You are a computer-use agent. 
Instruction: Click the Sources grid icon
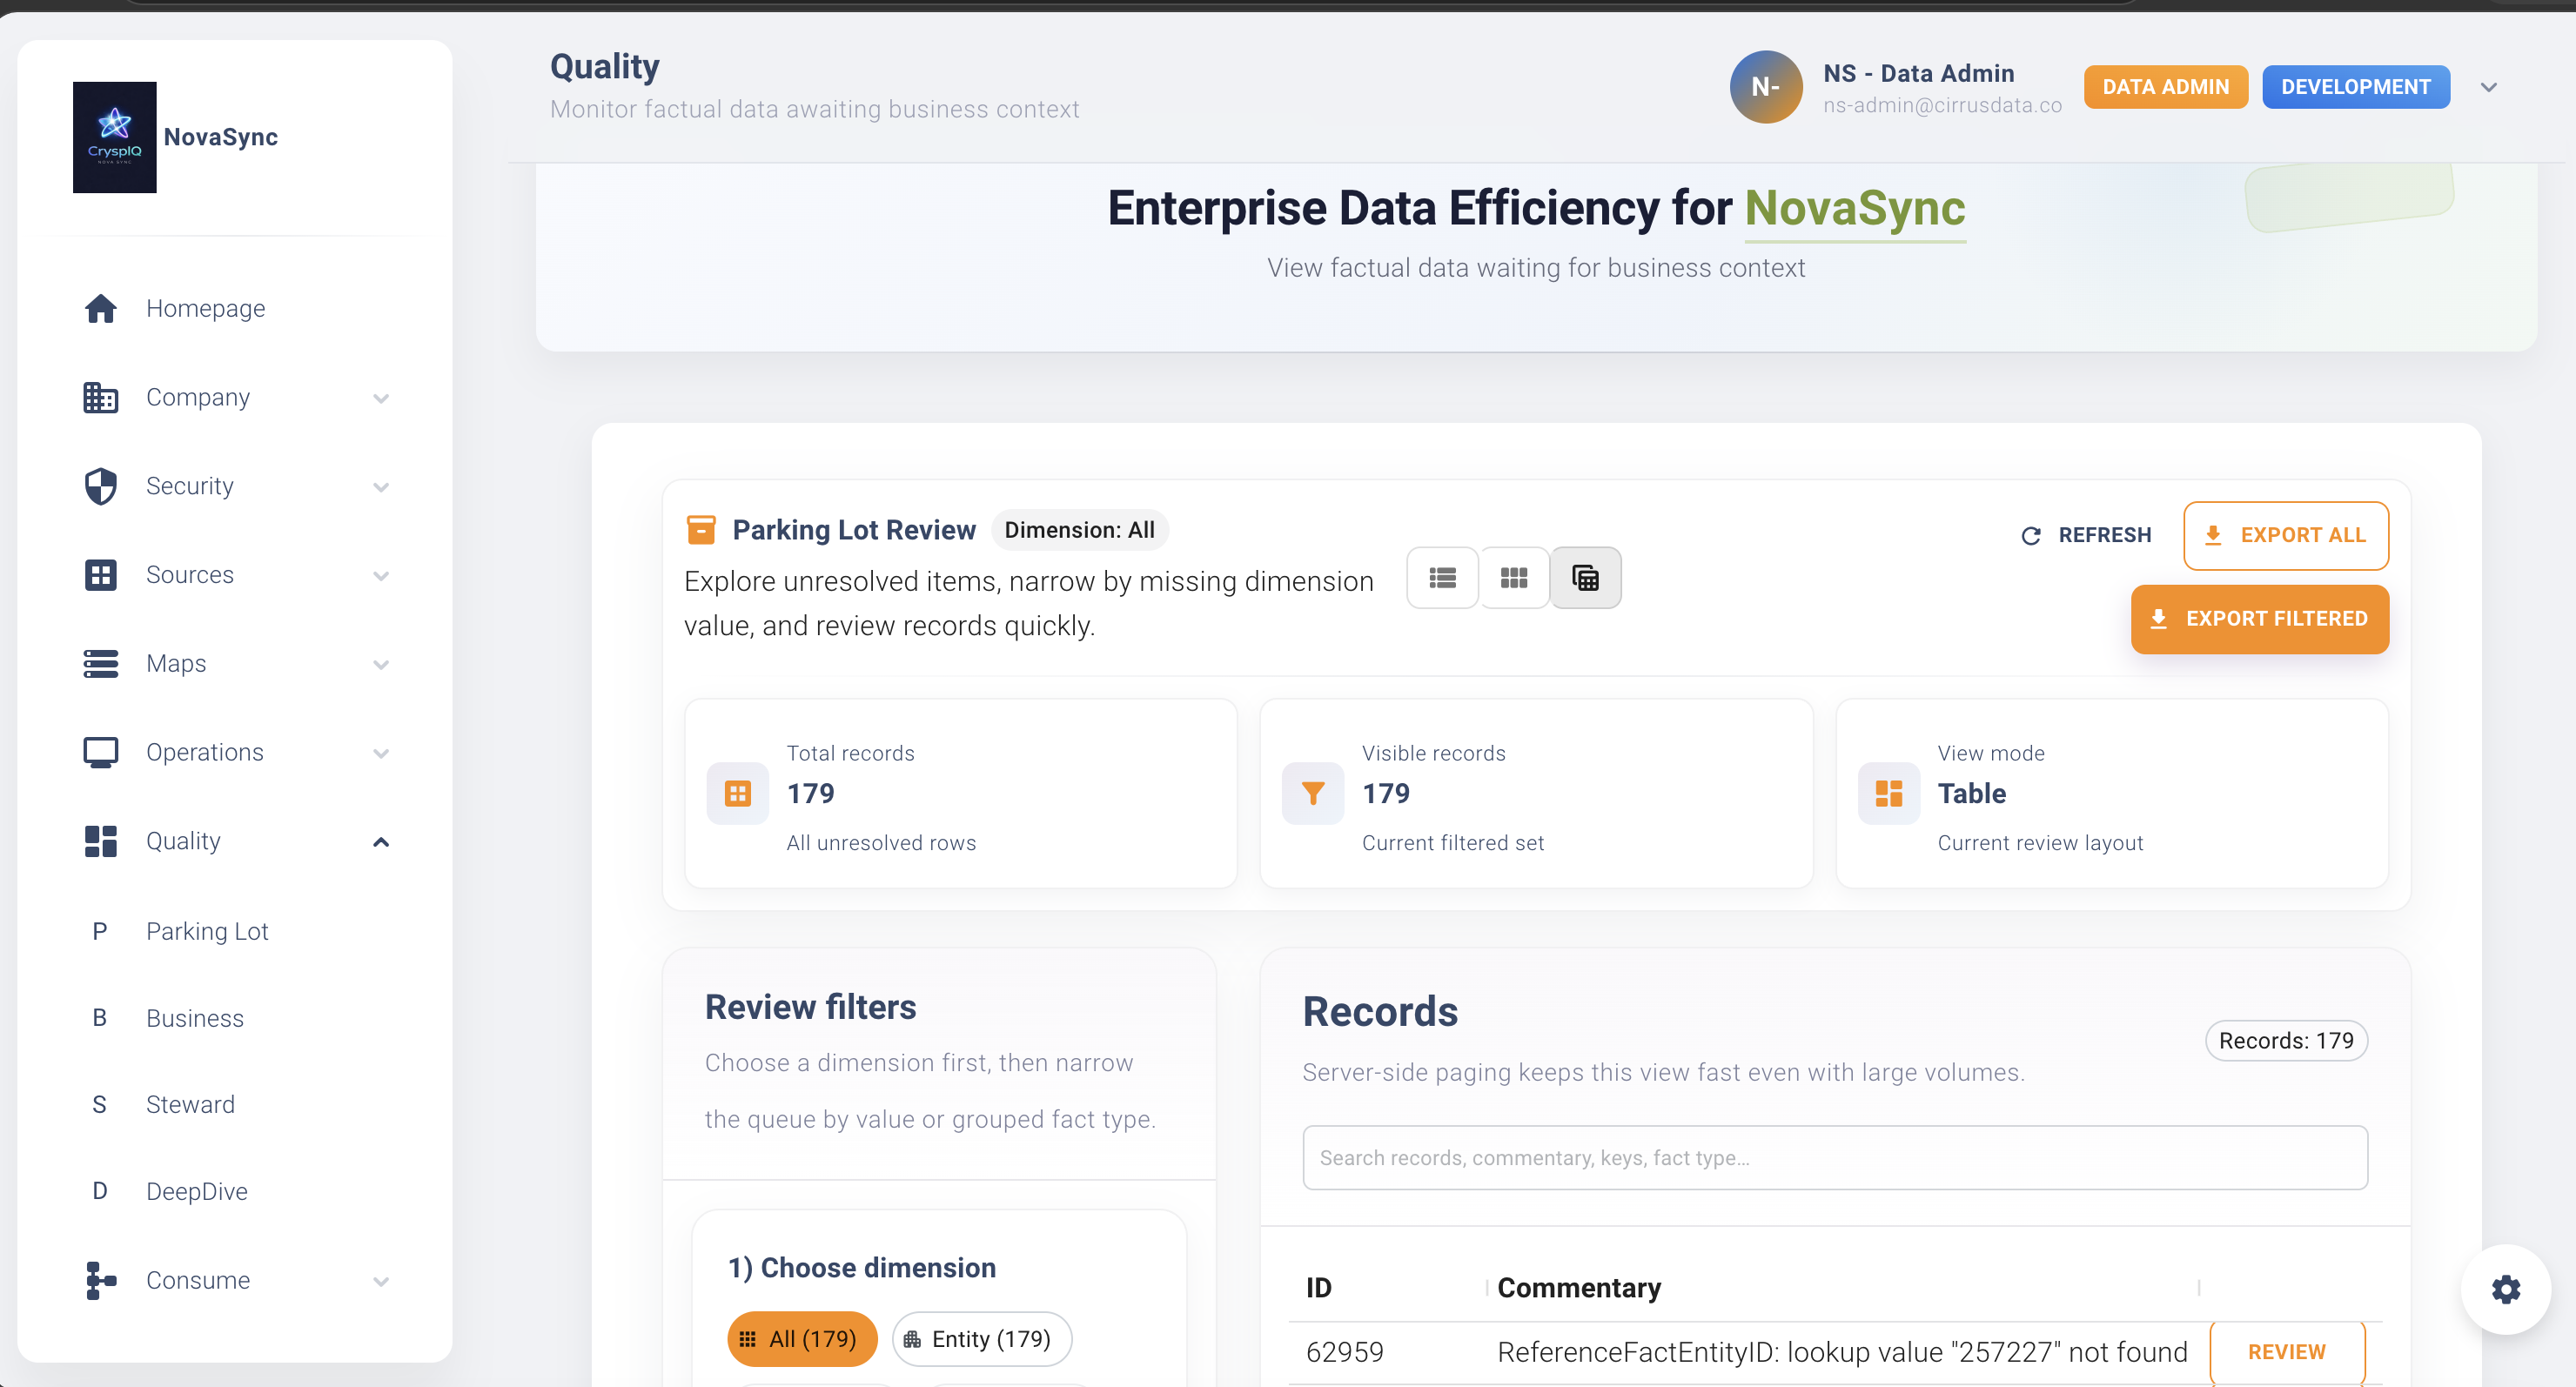100,575
